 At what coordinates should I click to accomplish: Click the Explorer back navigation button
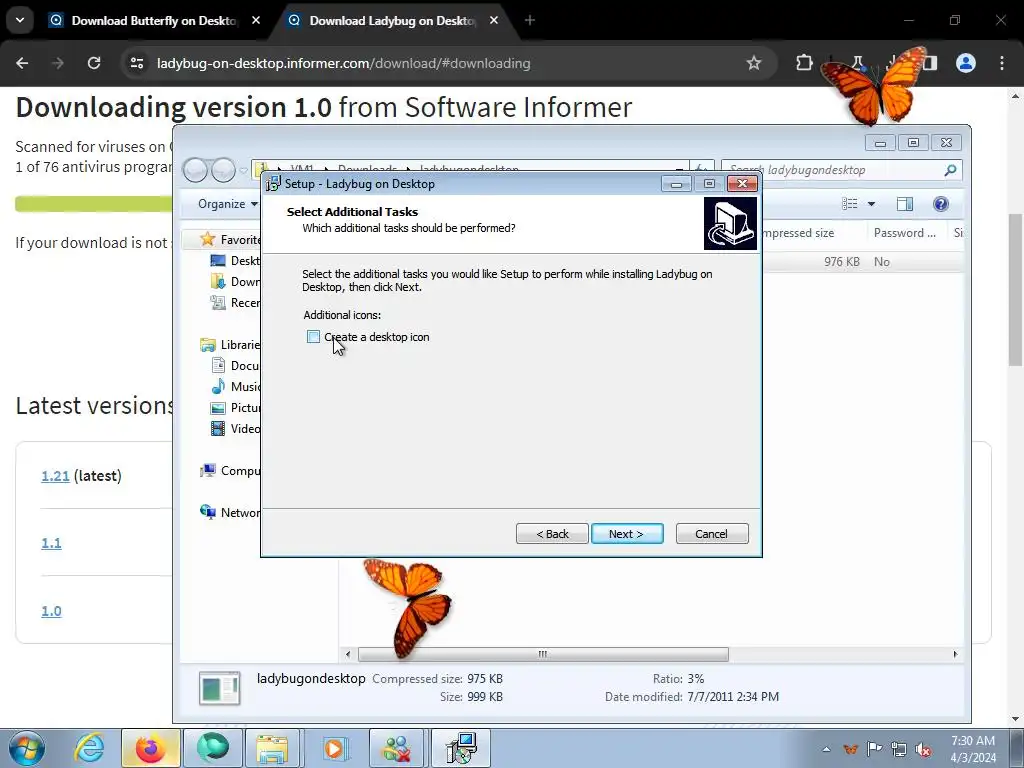click(x=196, y=170)
